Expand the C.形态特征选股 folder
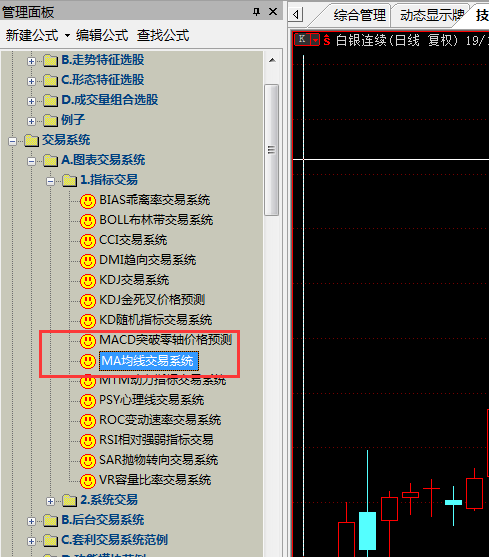Viewport: 489px width, 557px height. click(x=31, y=81)
